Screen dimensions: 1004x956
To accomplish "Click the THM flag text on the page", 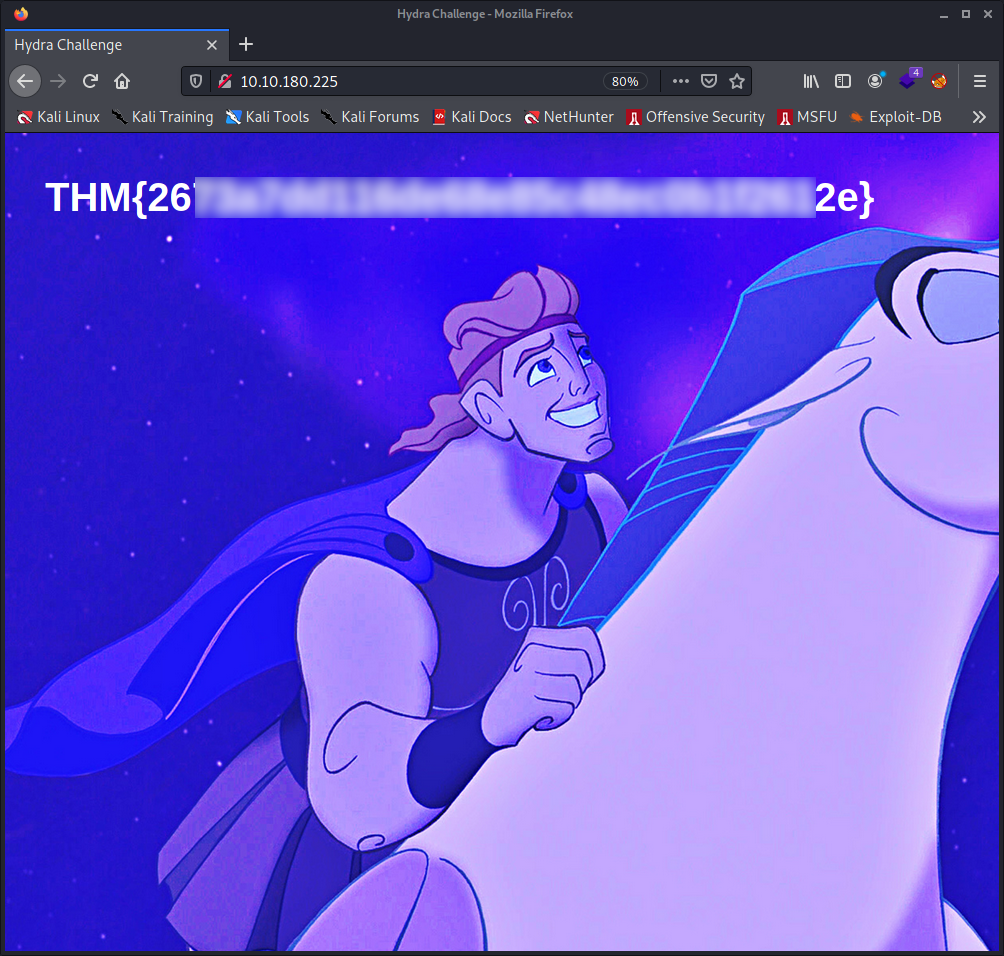I will 460,197.
